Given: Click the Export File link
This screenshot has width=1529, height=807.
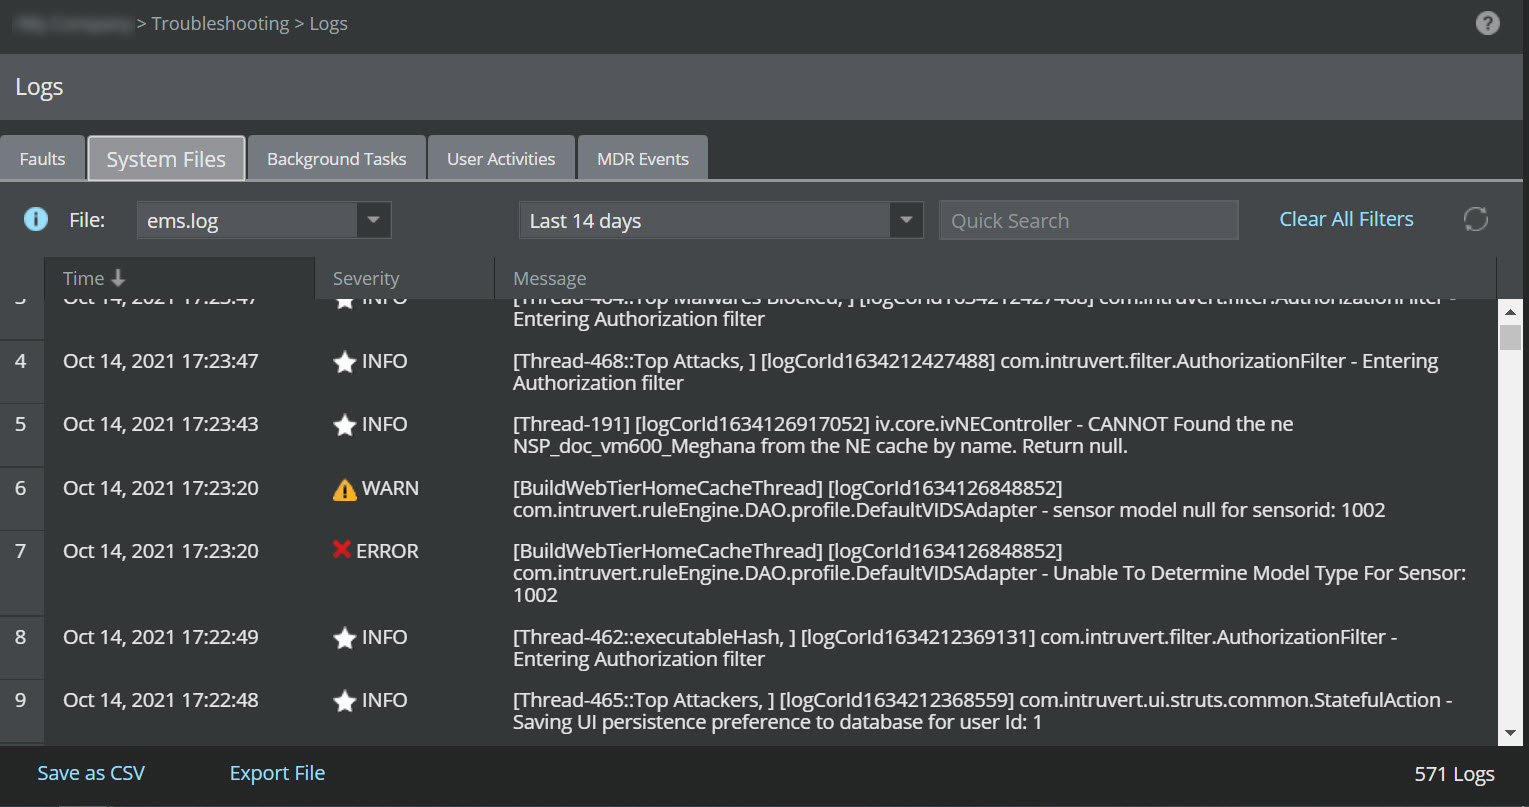Looking at the screenshot, I should tap(277, 773).
